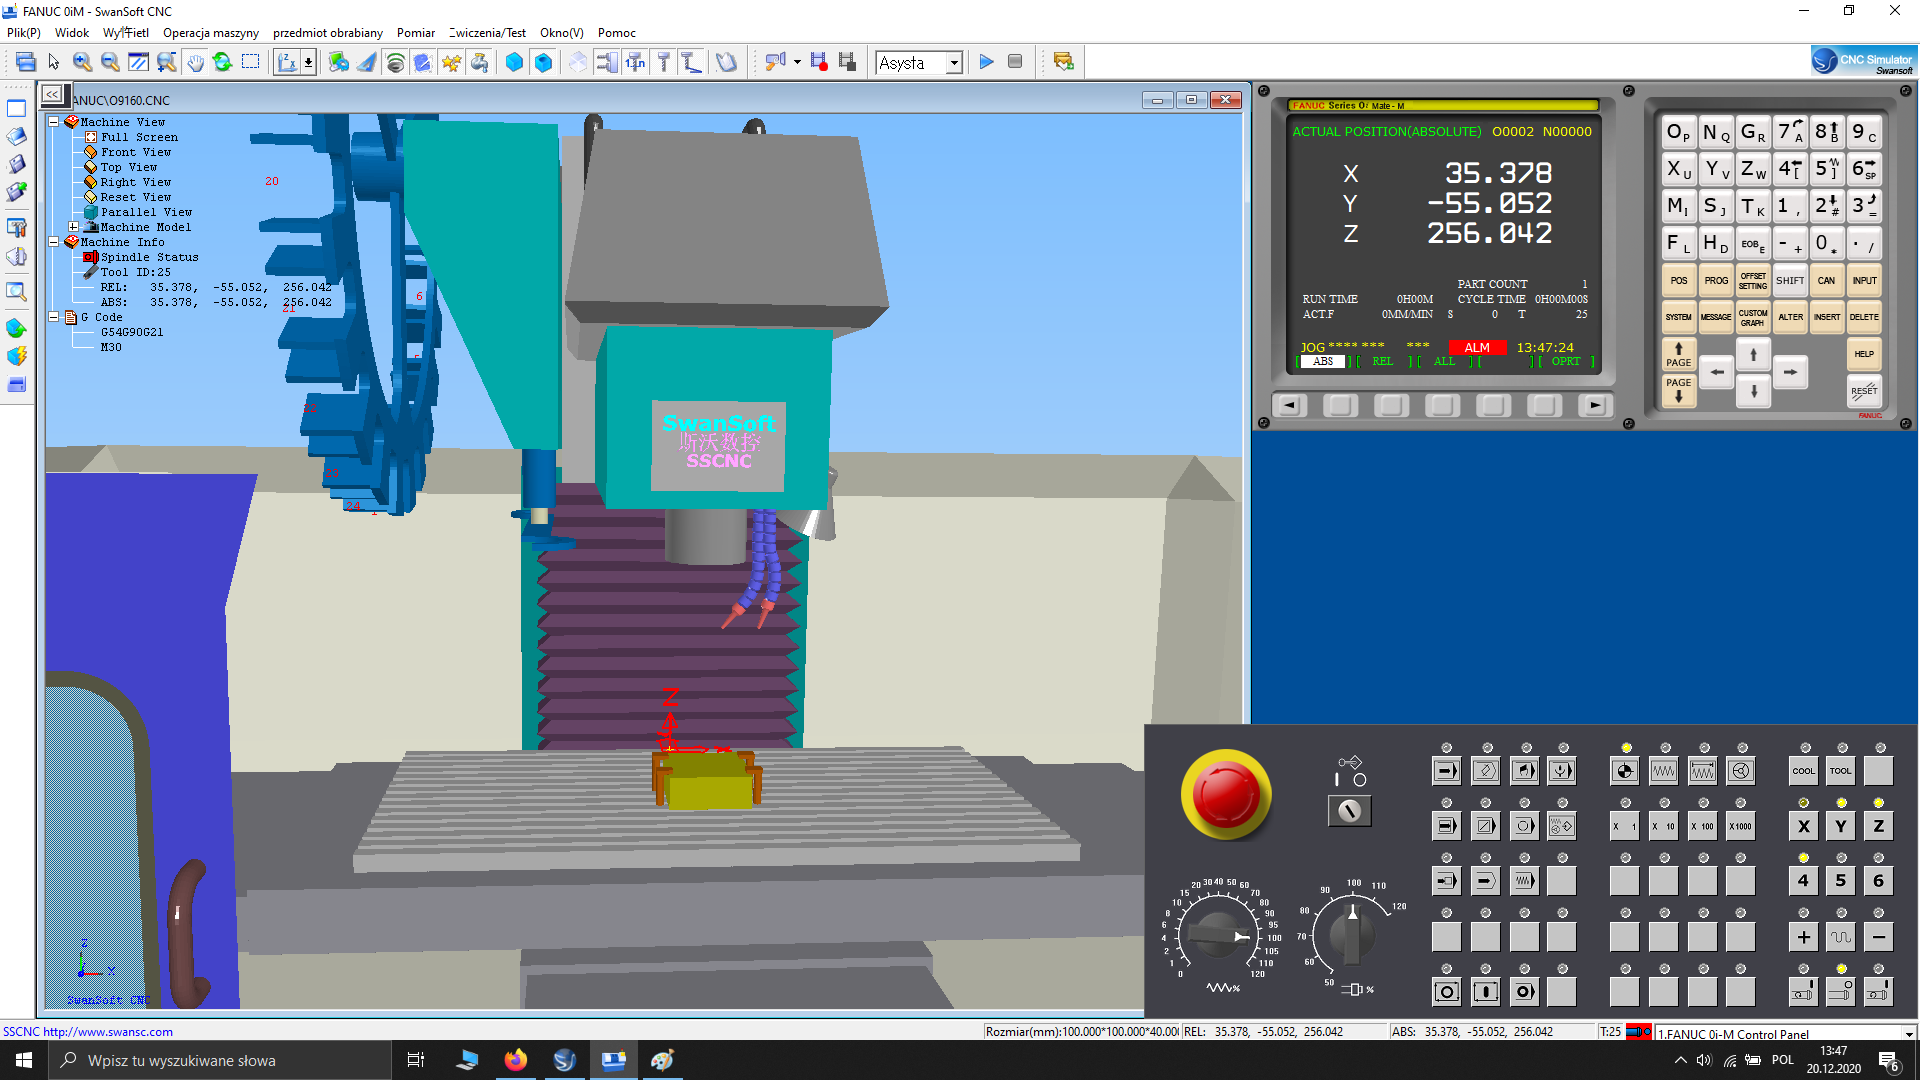Image resolution: width=1920 pixels, height=1080 pixels.
Task: Click the arrow pointer tool in toolbar
Action: tap(54, 62)
